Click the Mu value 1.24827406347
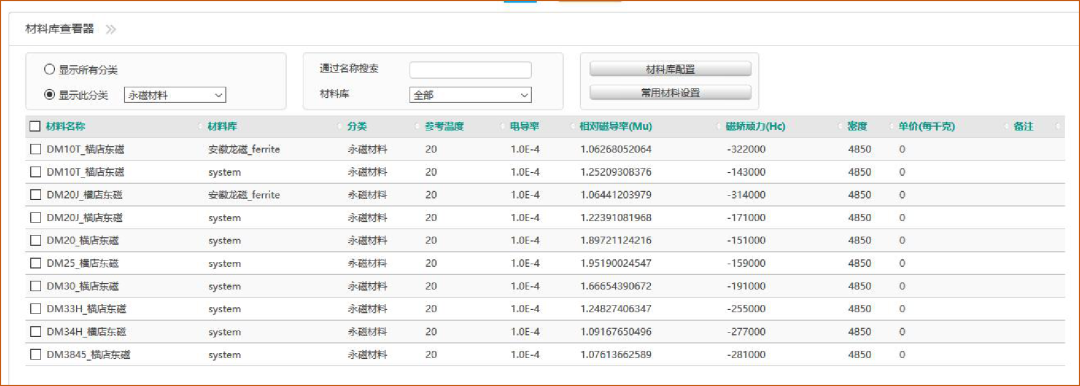 point(615,309)
